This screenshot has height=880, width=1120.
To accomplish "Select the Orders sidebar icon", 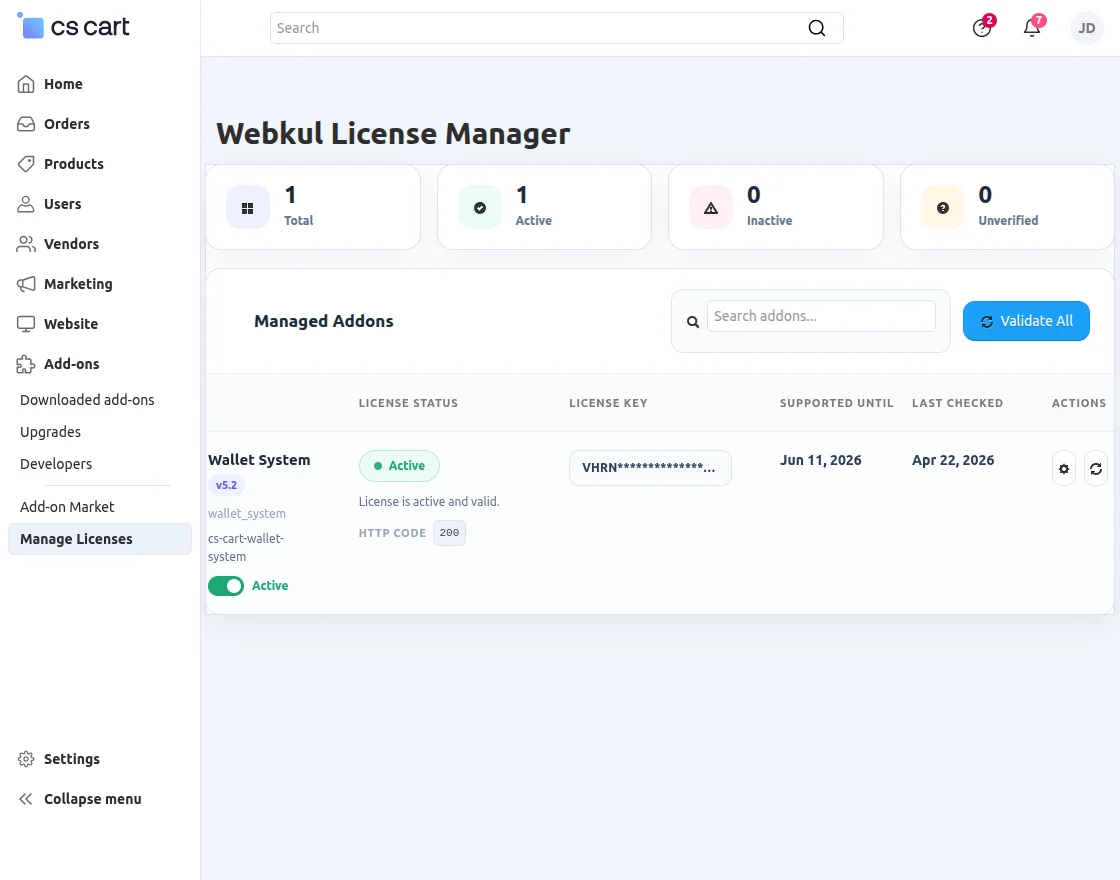I will point(25,124).
